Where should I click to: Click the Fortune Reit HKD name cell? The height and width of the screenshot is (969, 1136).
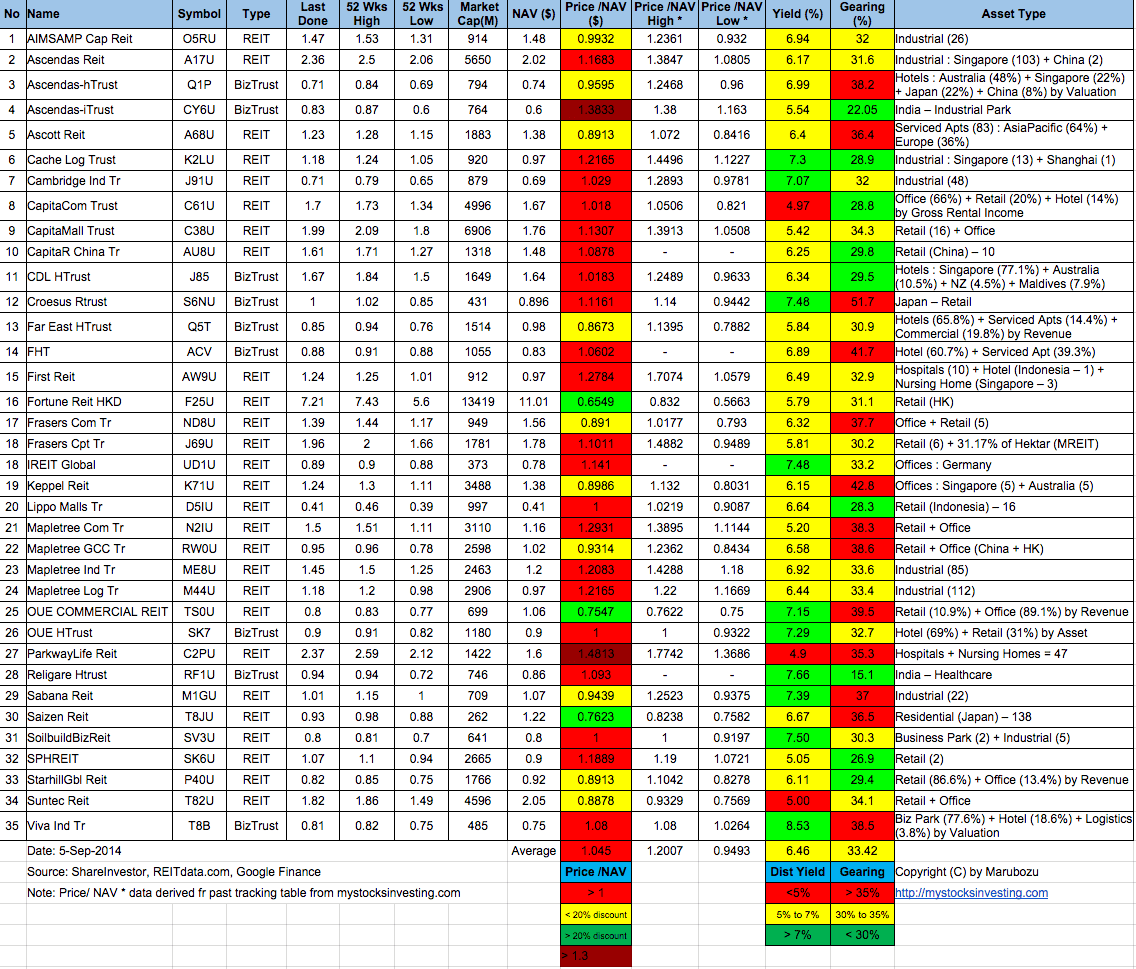click(x=99, y=402)
